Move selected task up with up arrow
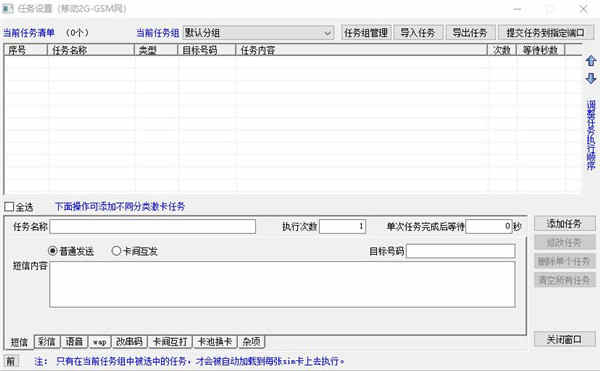This screenshot has width=600, height=371. [x=591, y=61]
